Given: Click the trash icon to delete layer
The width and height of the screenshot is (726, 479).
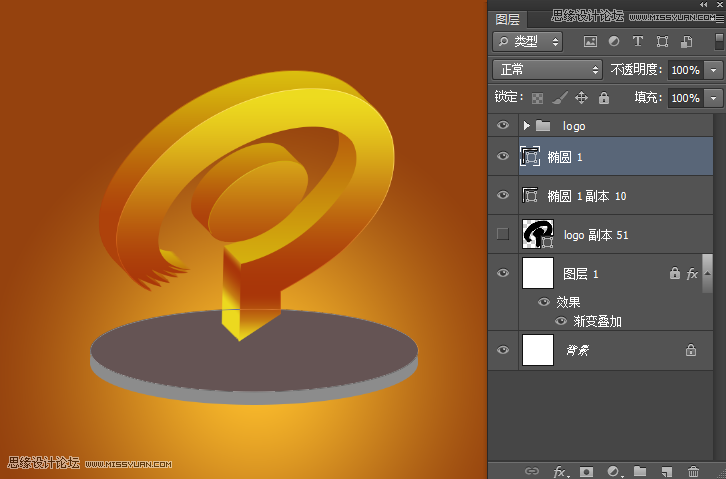Looking at the screenshot, I should click(x=694, y=470).
